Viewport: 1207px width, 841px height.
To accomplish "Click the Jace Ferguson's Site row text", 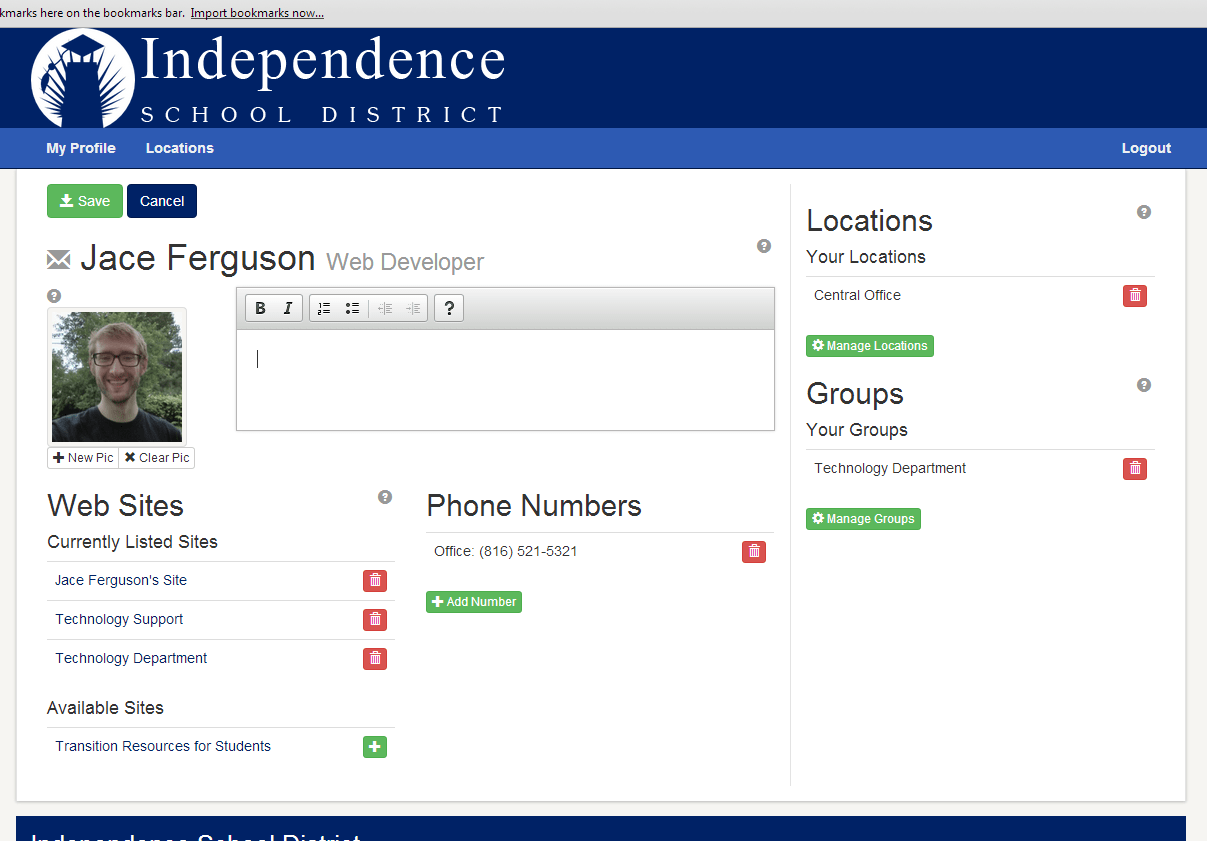I will (x=121, y=580).
